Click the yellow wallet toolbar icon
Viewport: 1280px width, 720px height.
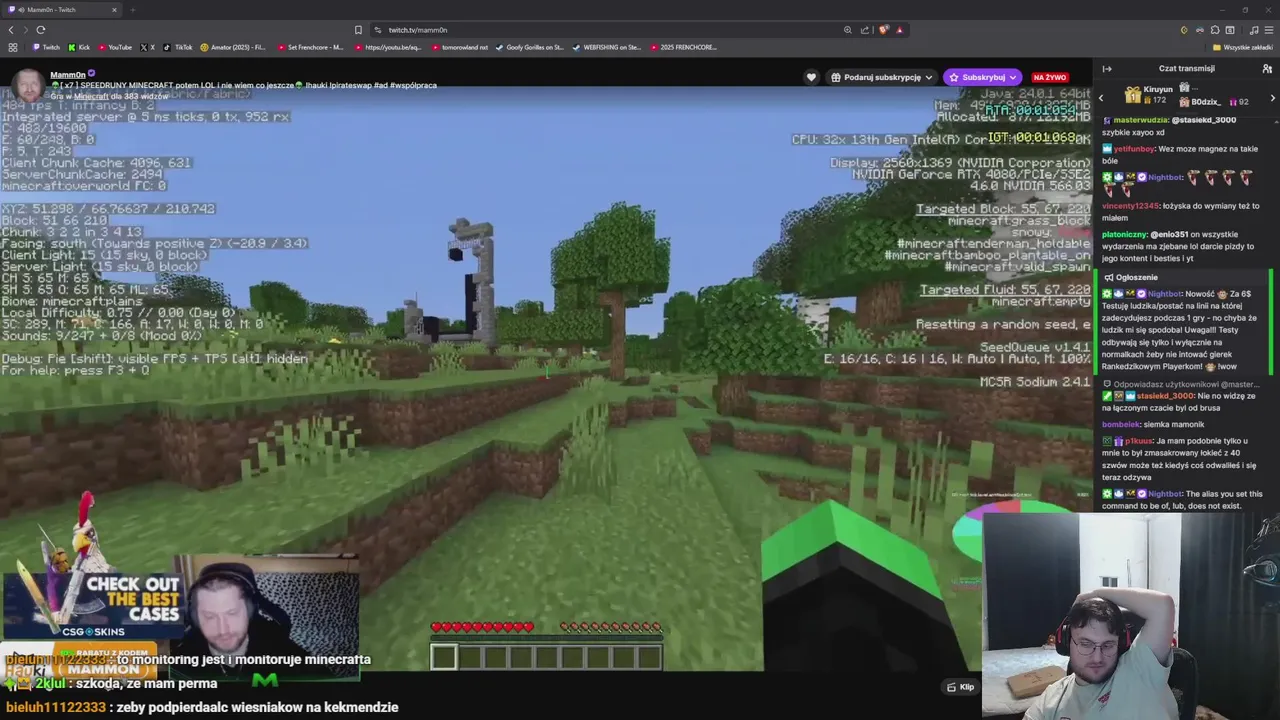[1184, 30]
